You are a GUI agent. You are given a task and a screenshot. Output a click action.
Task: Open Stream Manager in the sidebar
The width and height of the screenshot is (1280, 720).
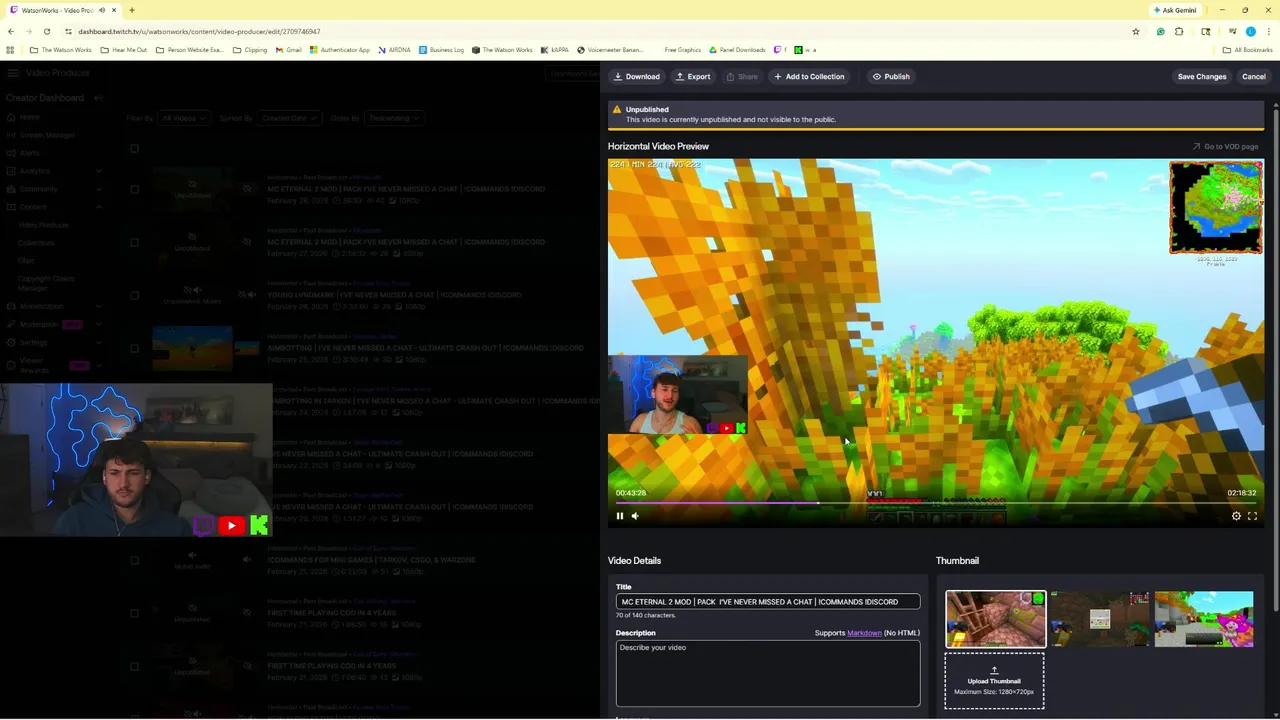47,135
